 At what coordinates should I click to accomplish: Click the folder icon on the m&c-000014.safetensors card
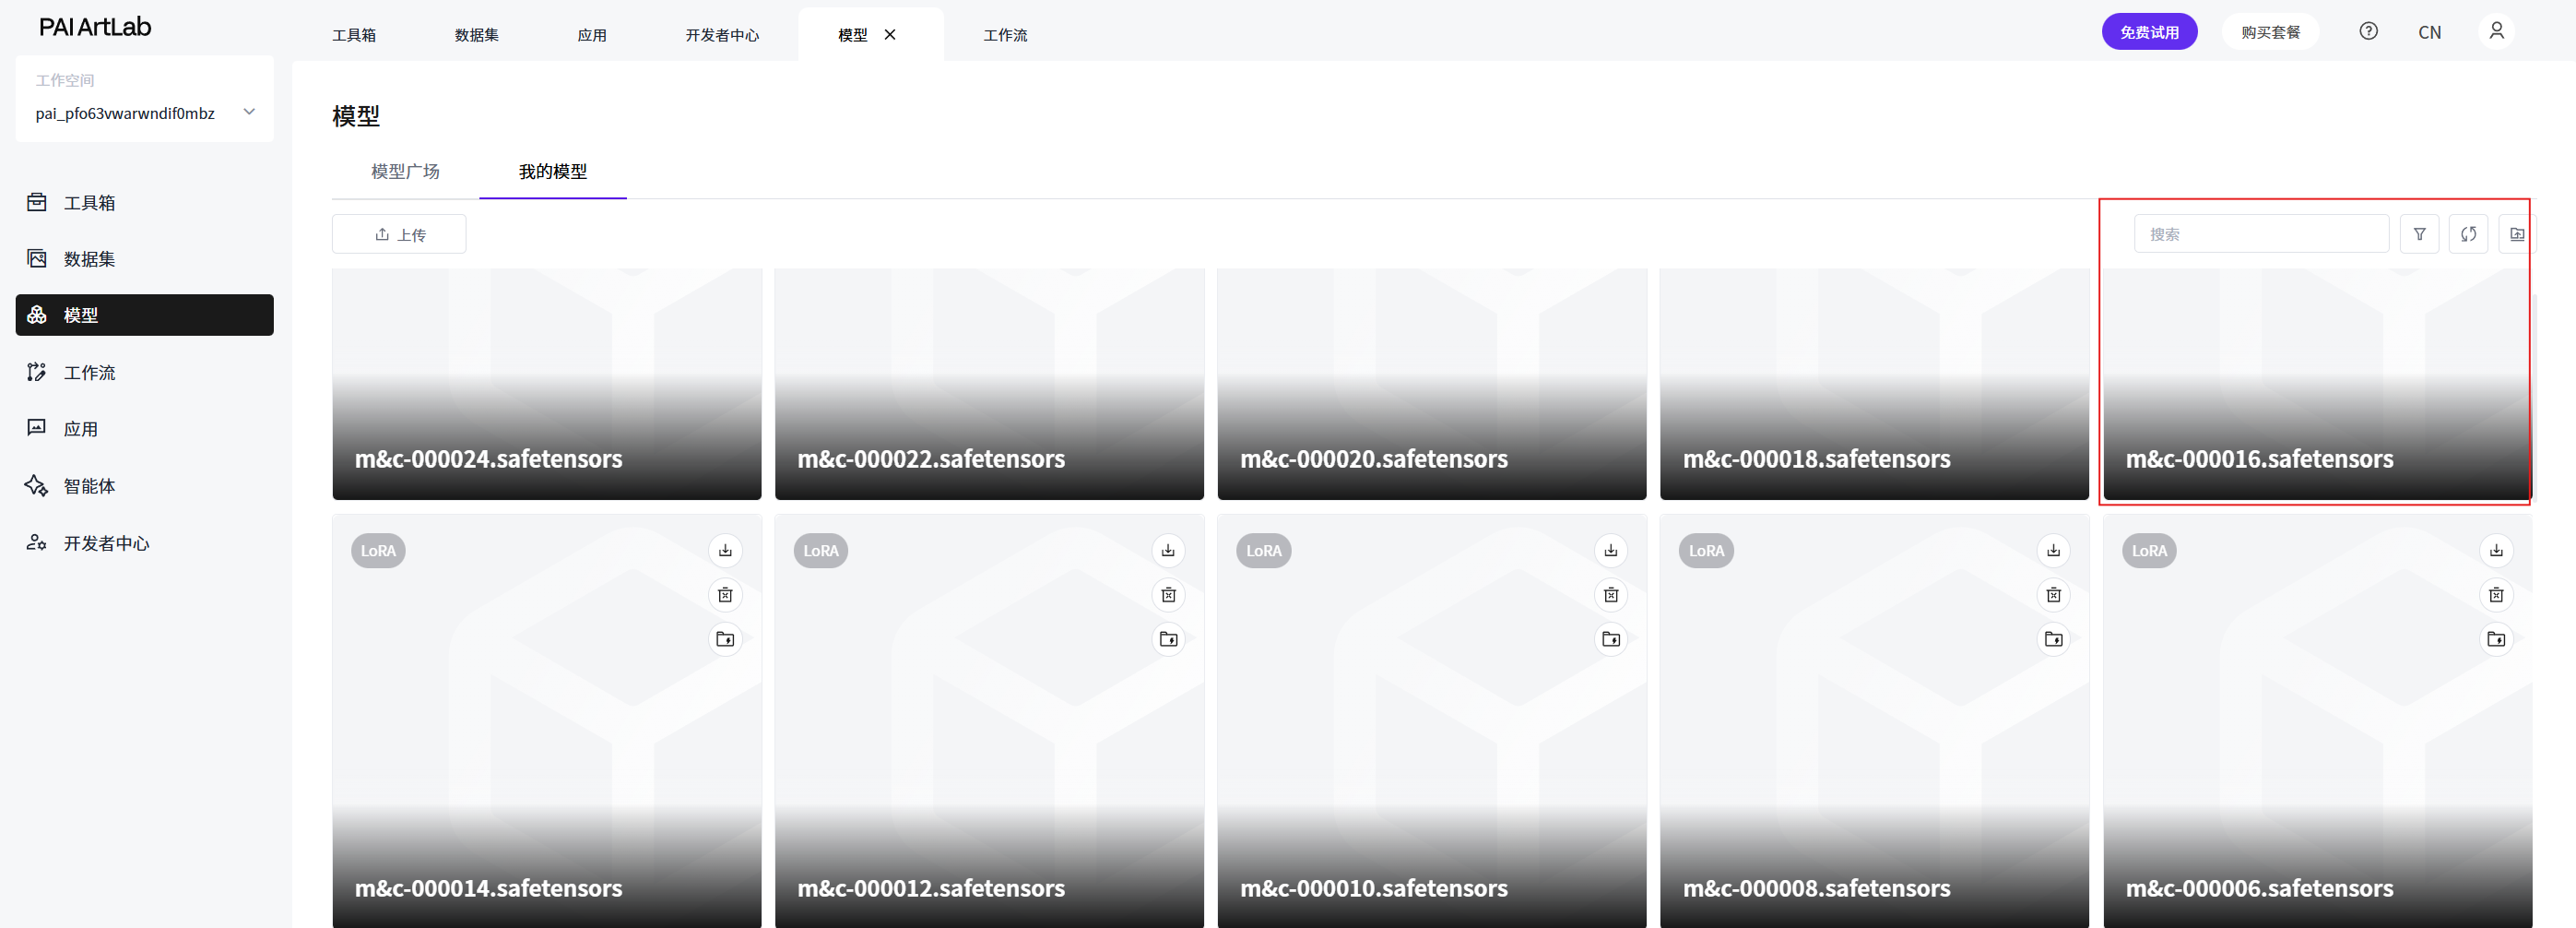[725, 639]
